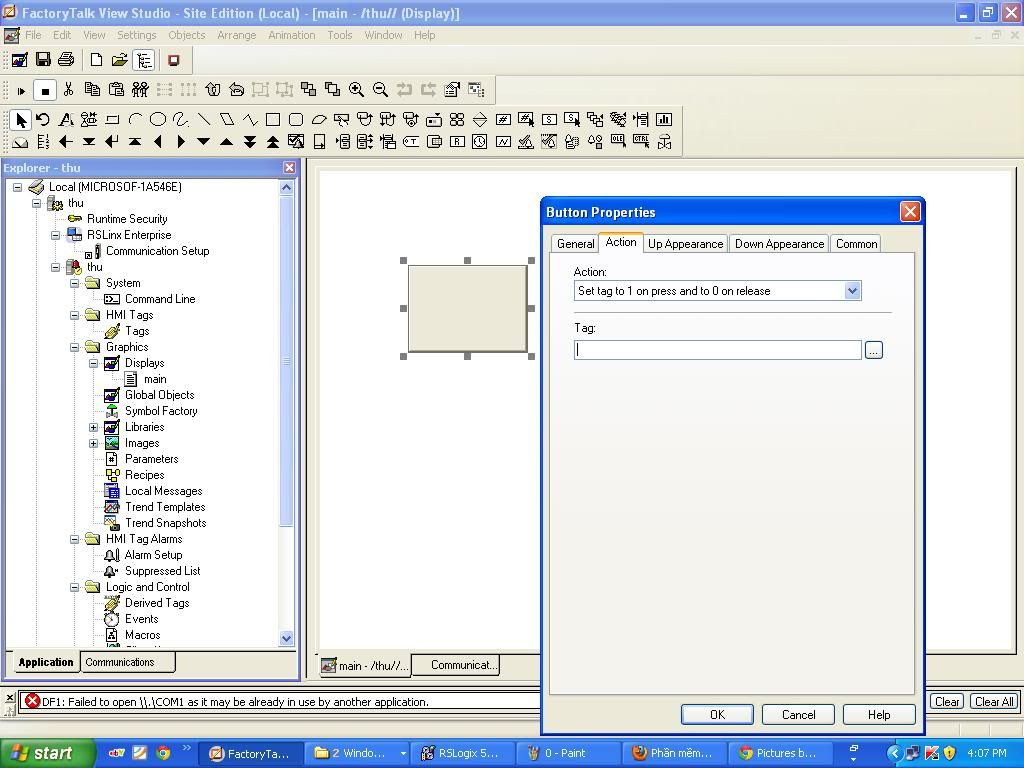This screenshot has width=1024, height=768.
Task: Pick the OLE object tool
Action: (618, 142)
